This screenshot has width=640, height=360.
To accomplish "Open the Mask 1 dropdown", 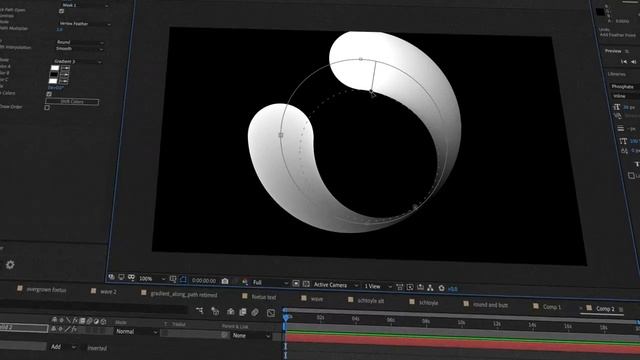I will (x=84, y=5).
